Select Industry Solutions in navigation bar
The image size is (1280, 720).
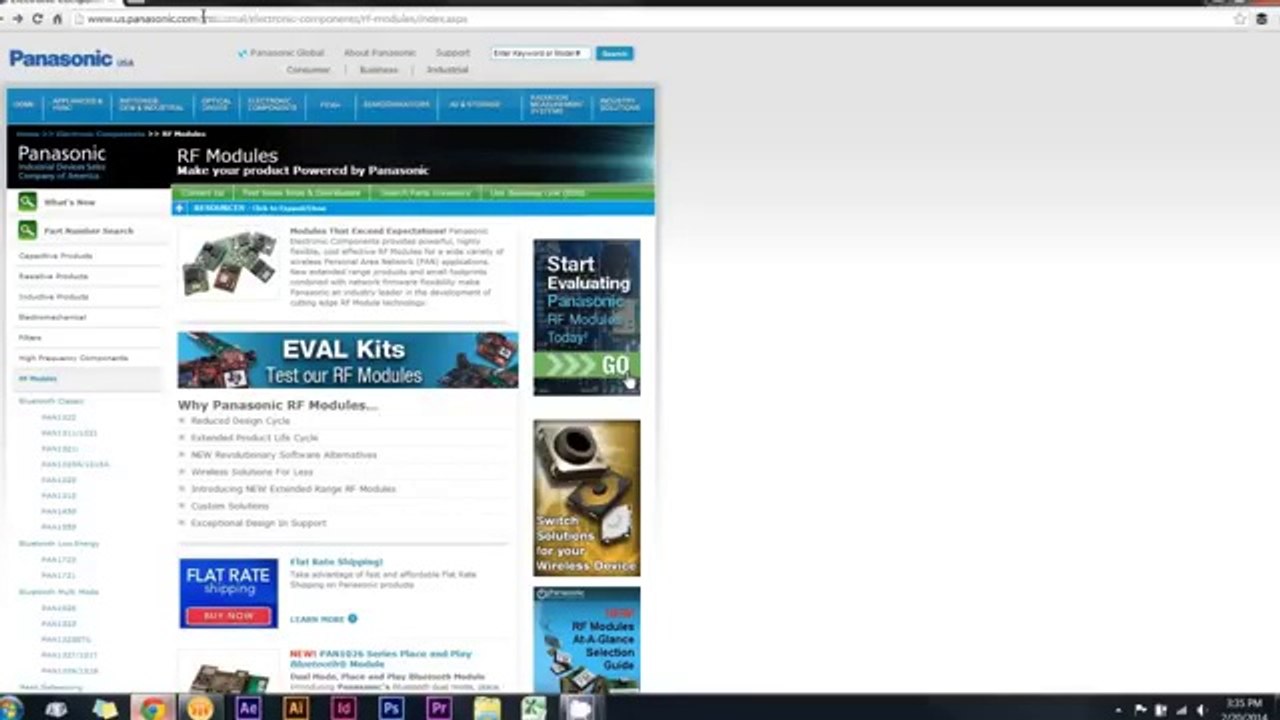(619, 105)
